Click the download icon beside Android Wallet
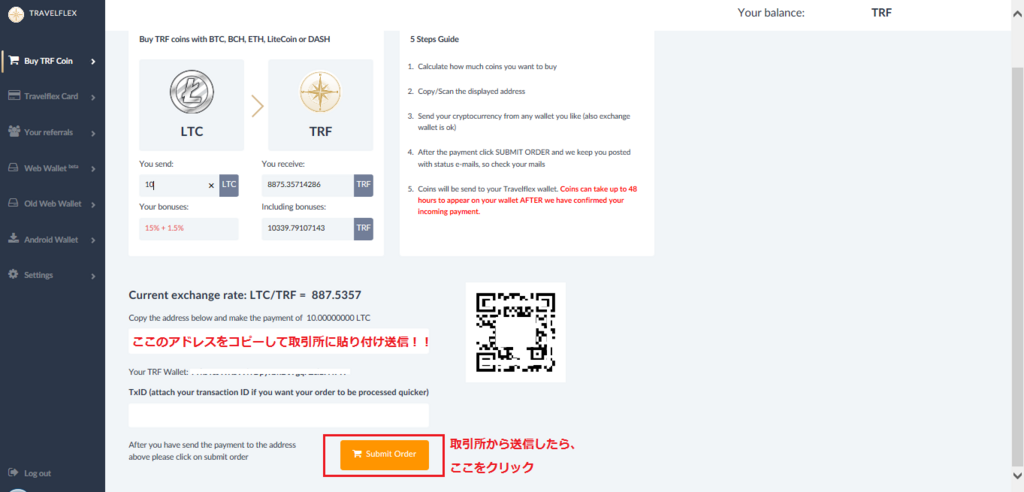The width and height of the screenshot is (1024, 492). [x=13, y=239]
